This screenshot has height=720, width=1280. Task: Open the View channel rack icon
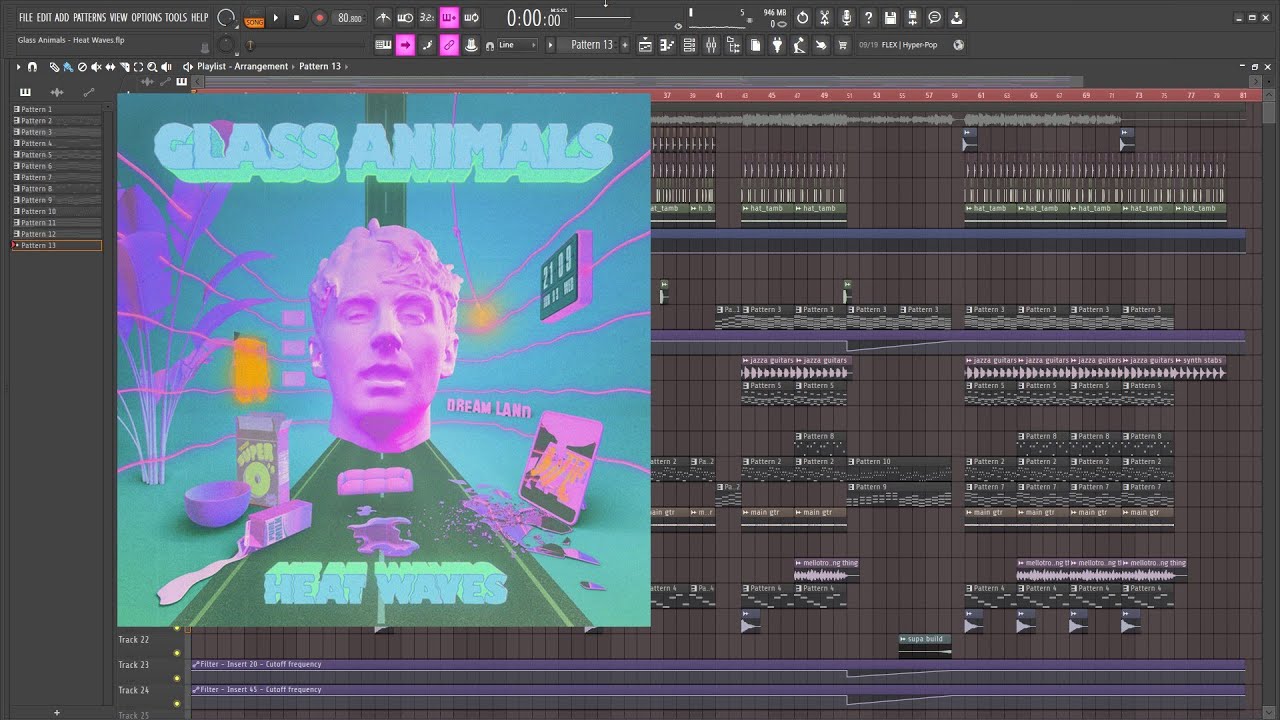point(689,45)
